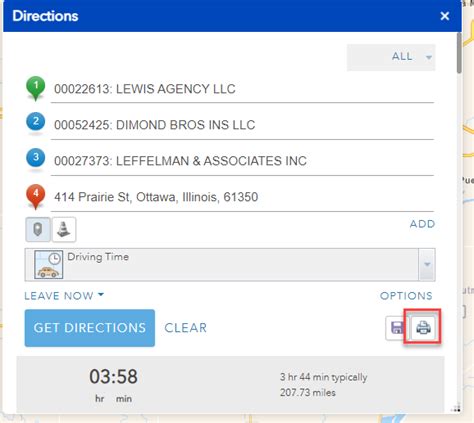Select the 414 Prairie St address field

242,197
